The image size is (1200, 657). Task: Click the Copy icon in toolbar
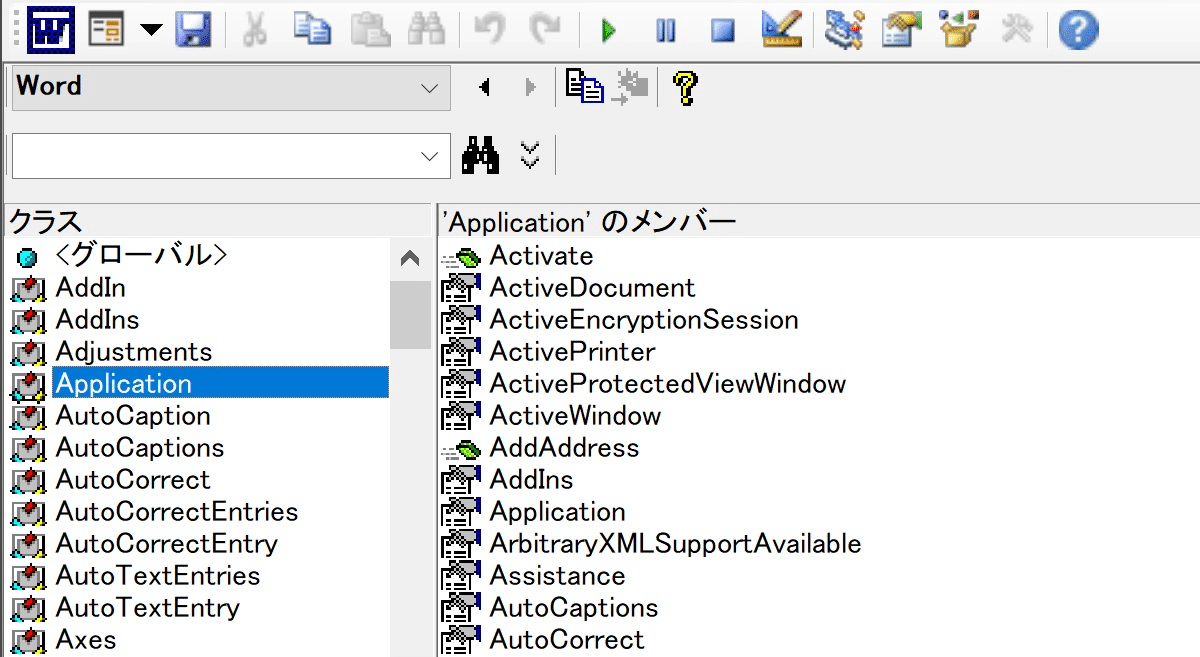tap(313, 30)
